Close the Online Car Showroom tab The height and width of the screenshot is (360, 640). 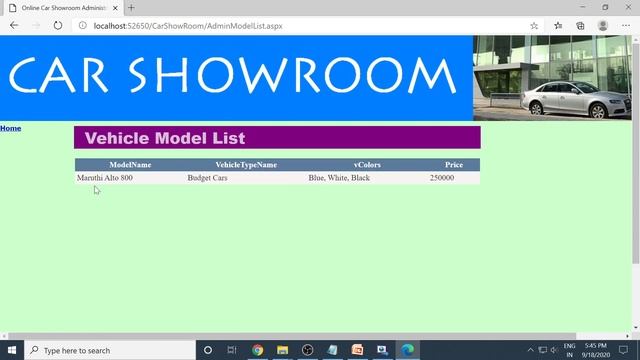[x=115, y=8]
